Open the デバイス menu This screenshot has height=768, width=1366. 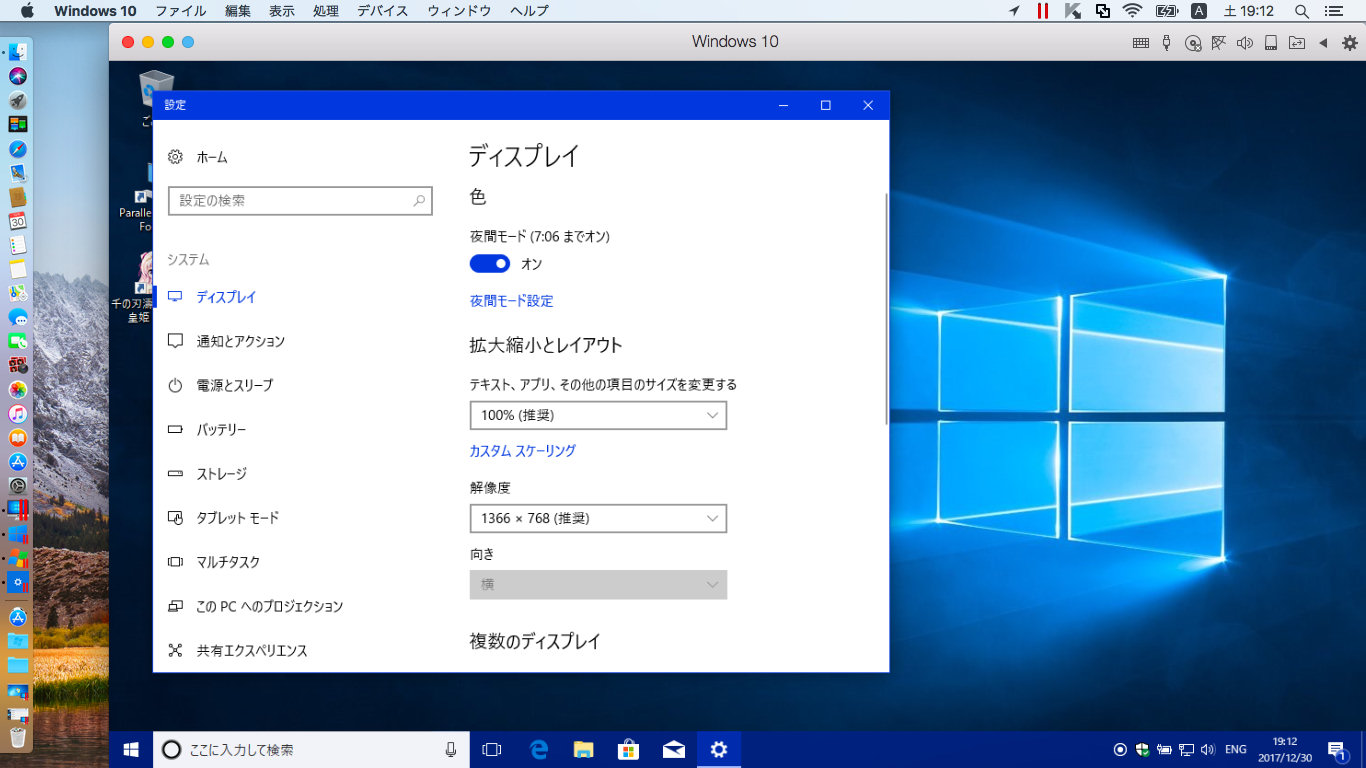tap(382, 11)
